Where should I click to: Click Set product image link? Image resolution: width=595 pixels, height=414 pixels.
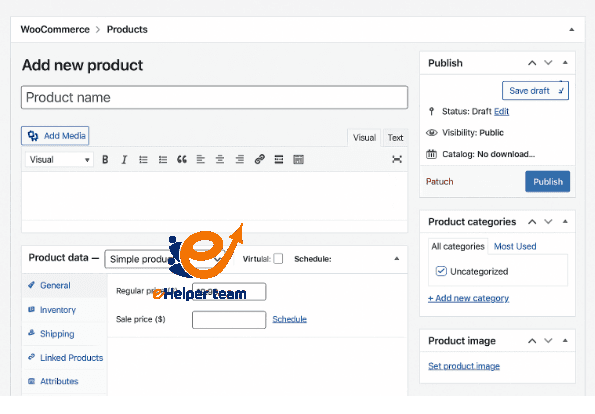[464, 366]
